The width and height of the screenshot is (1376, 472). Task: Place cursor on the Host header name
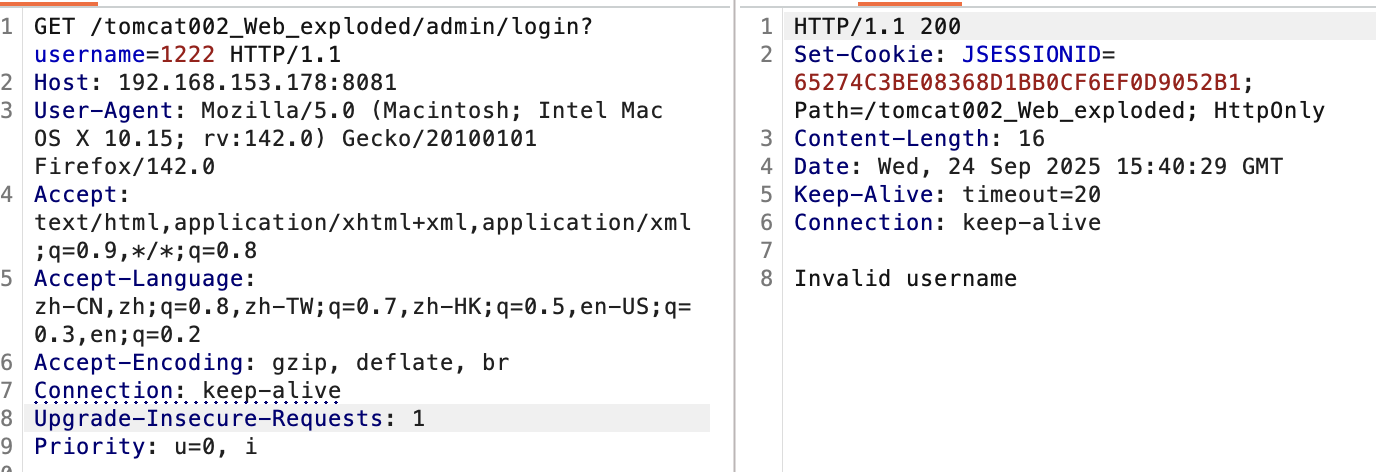click(x=61, y=82)
